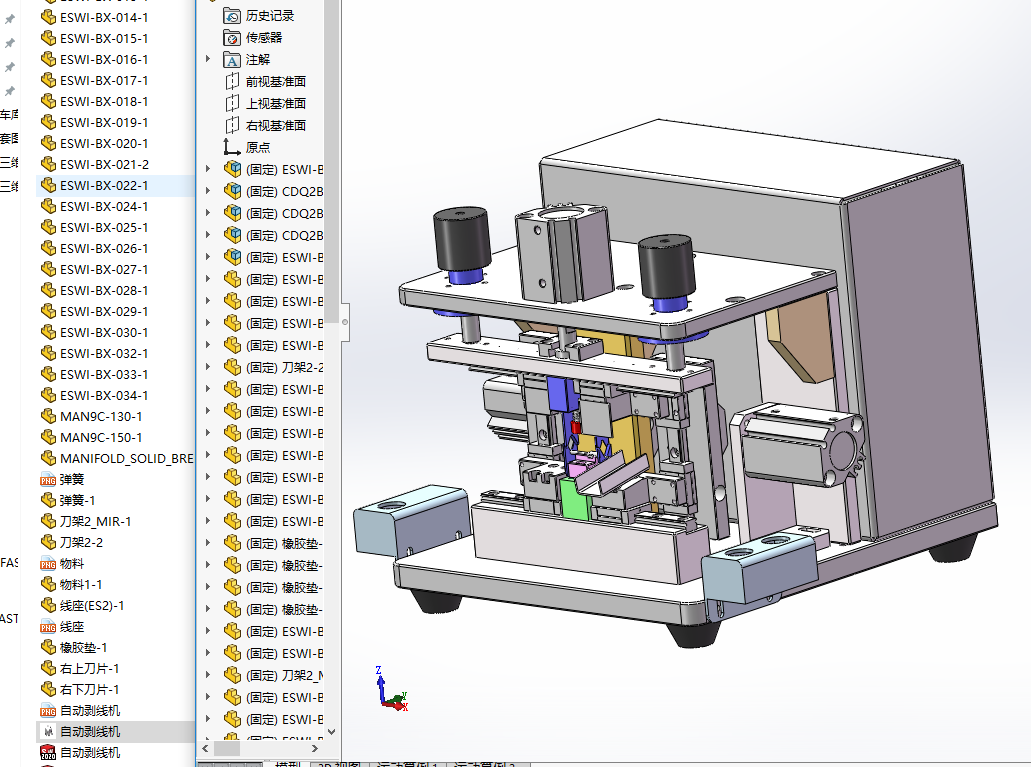Expand the first (固定) CDQ2B component
Viewport: 1031px width, 767px height.
pyautogui.click(x=208, y=191)
